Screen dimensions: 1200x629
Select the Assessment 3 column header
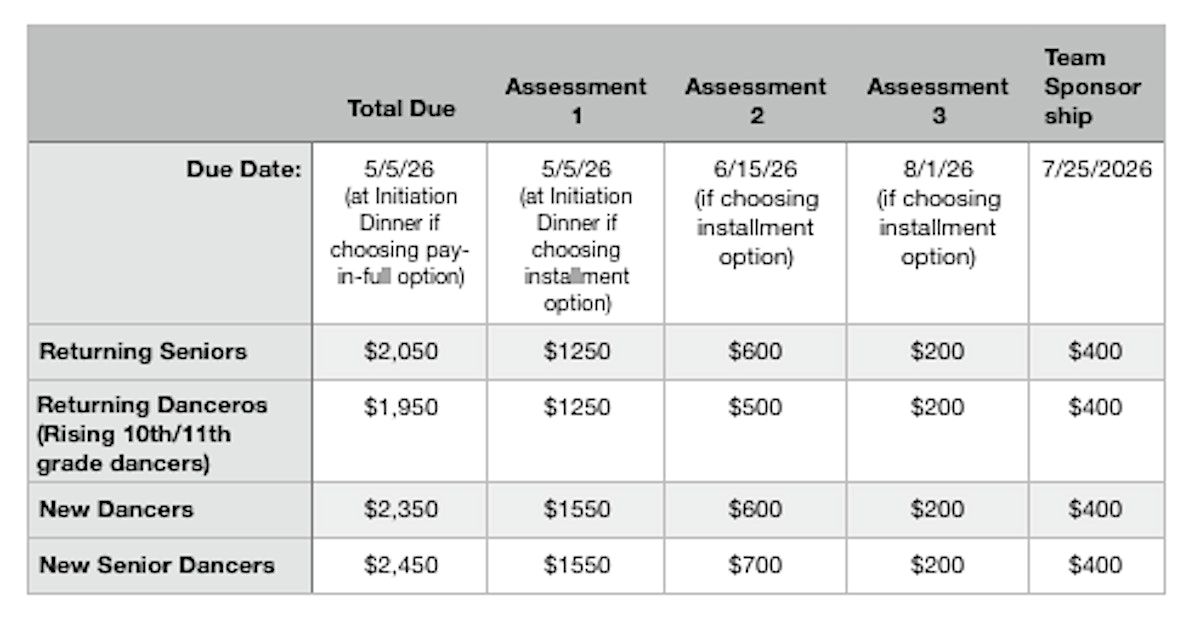pos(937,100)
